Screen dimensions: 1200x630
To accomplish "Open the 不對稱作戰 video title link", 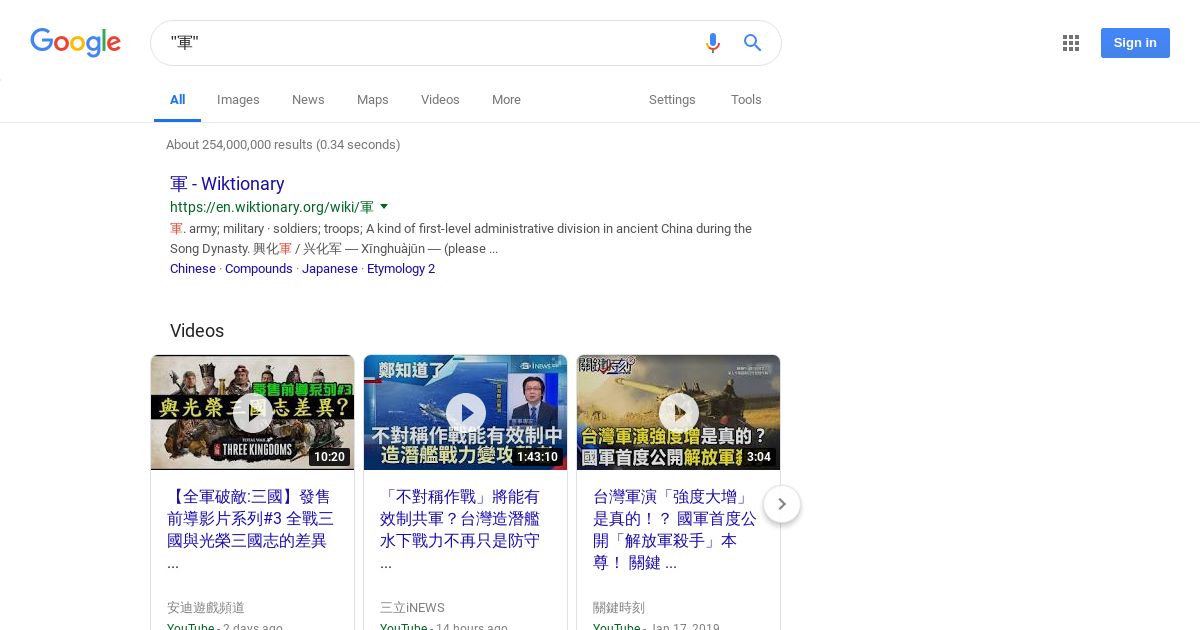I will (462, 529).
